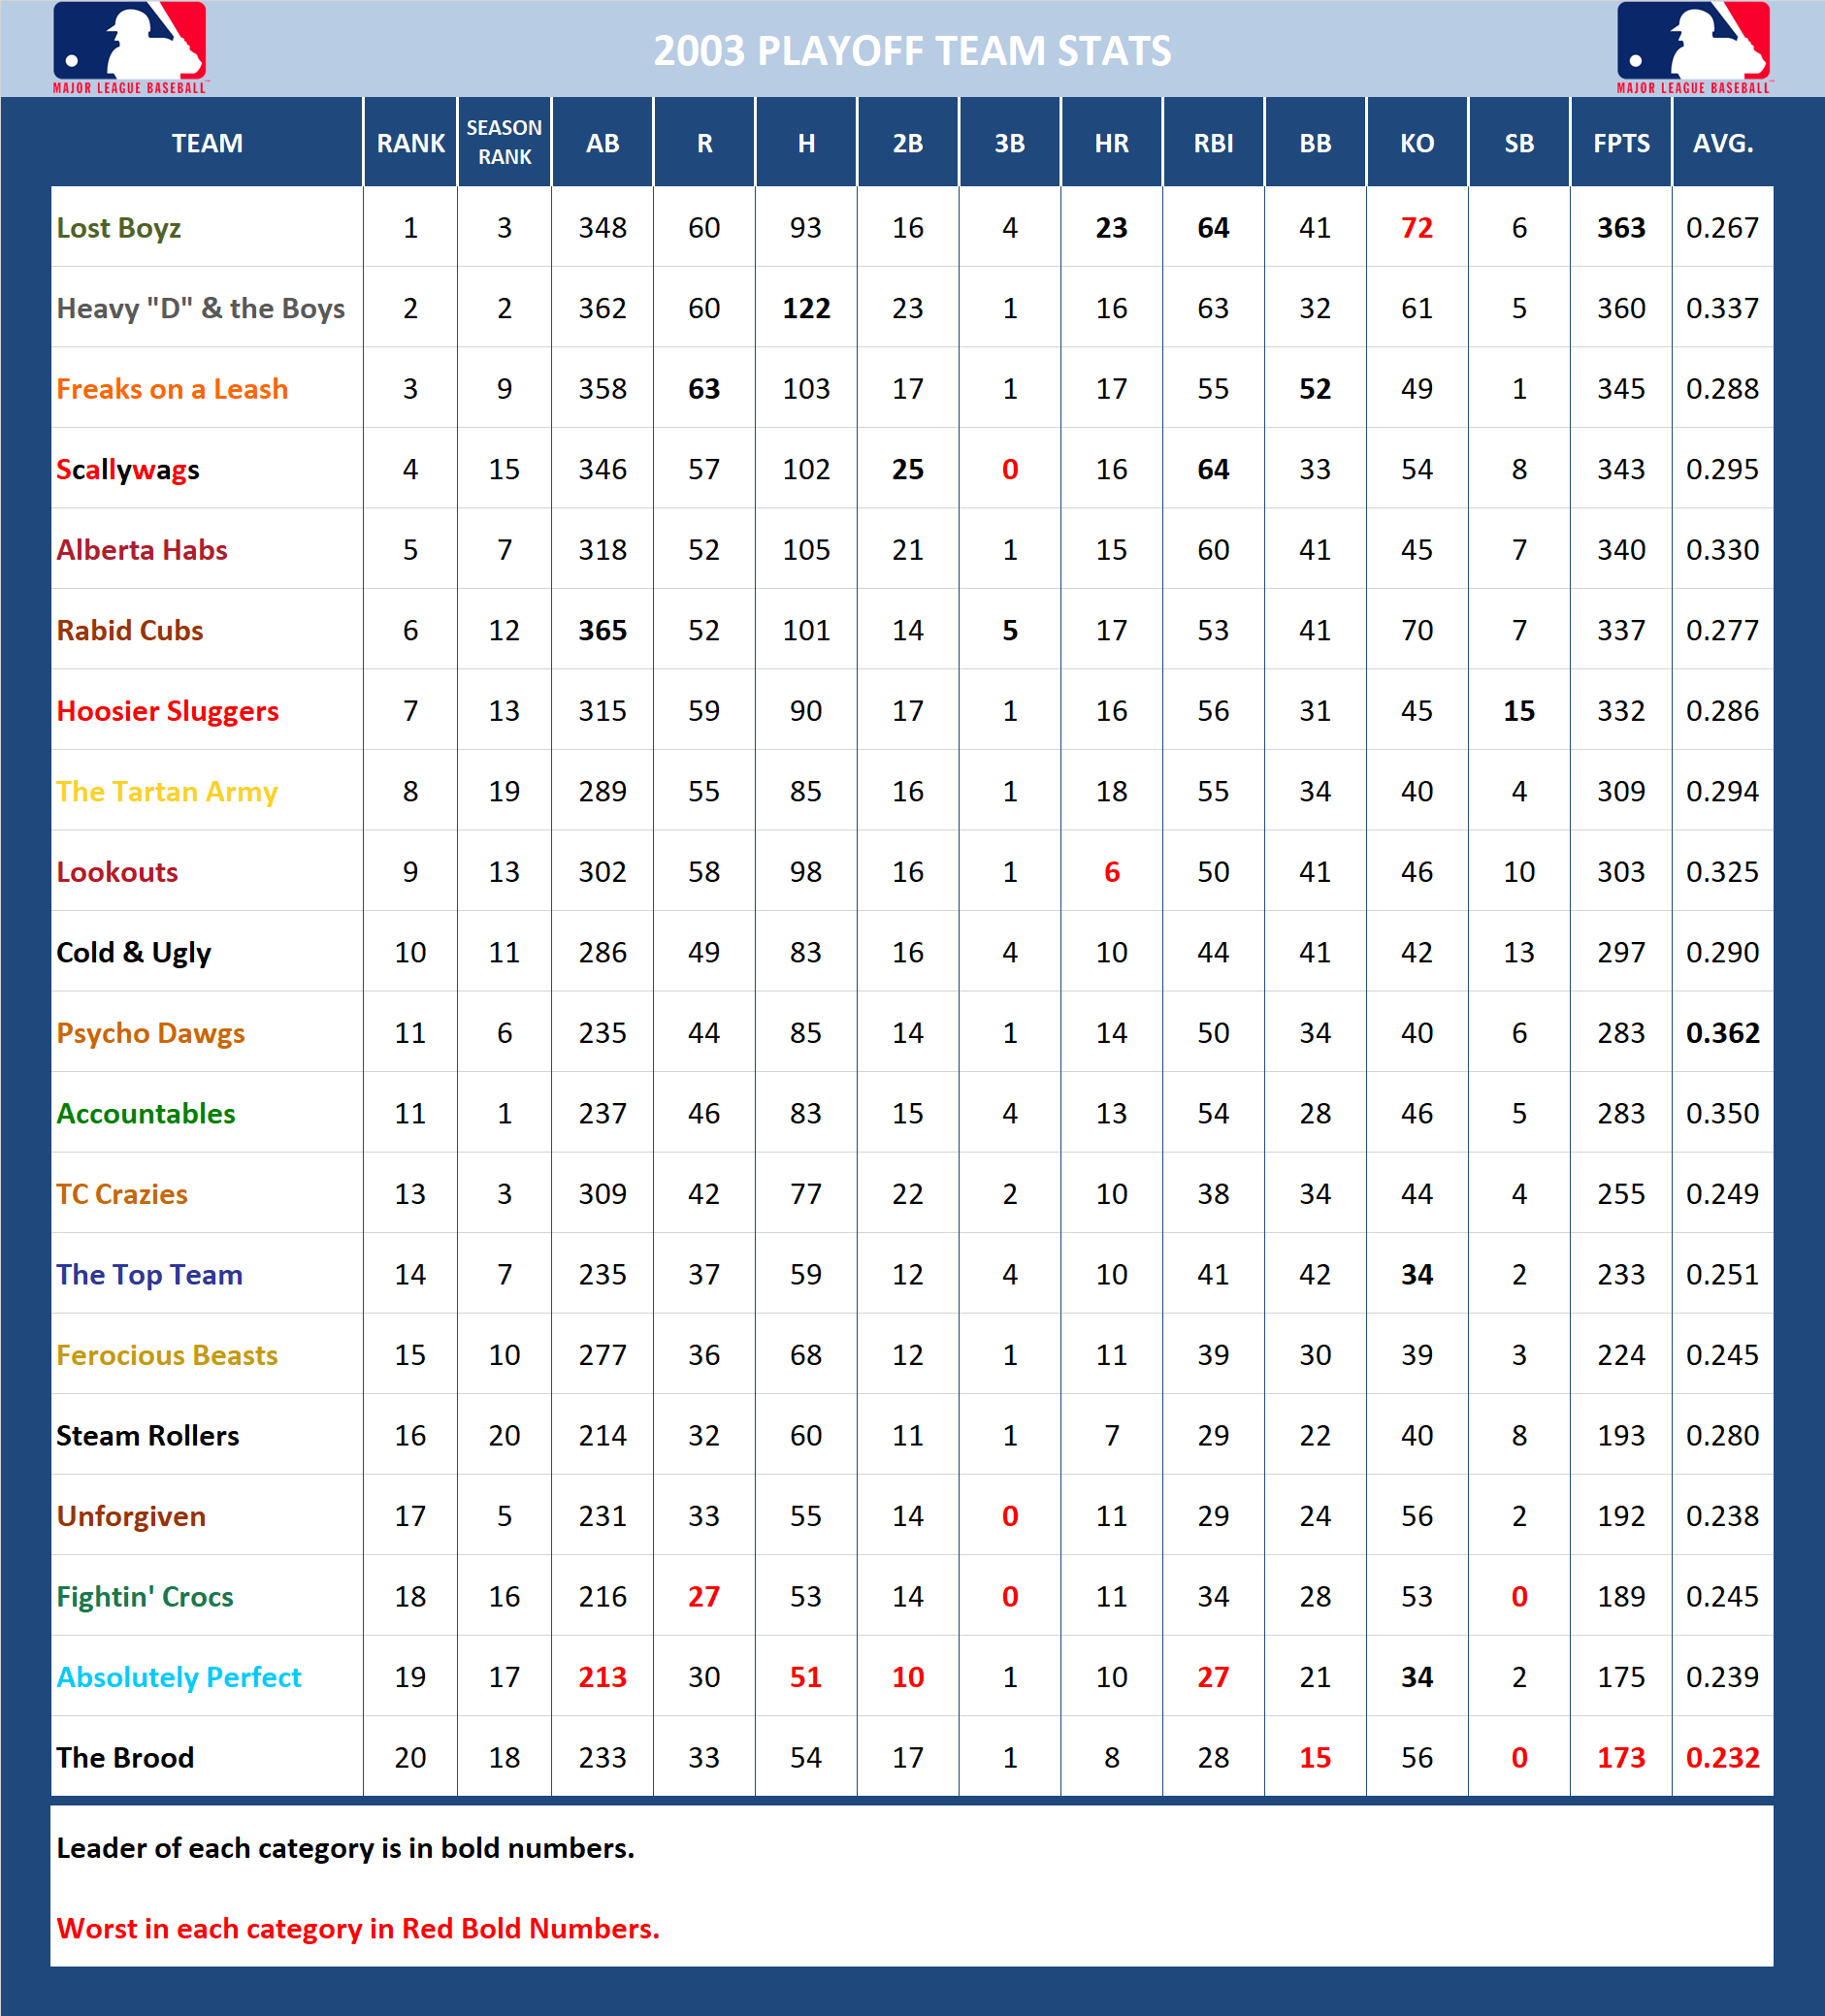Expand the BB column header
Screen dimensions: 1825x2016
point(1315,143)
